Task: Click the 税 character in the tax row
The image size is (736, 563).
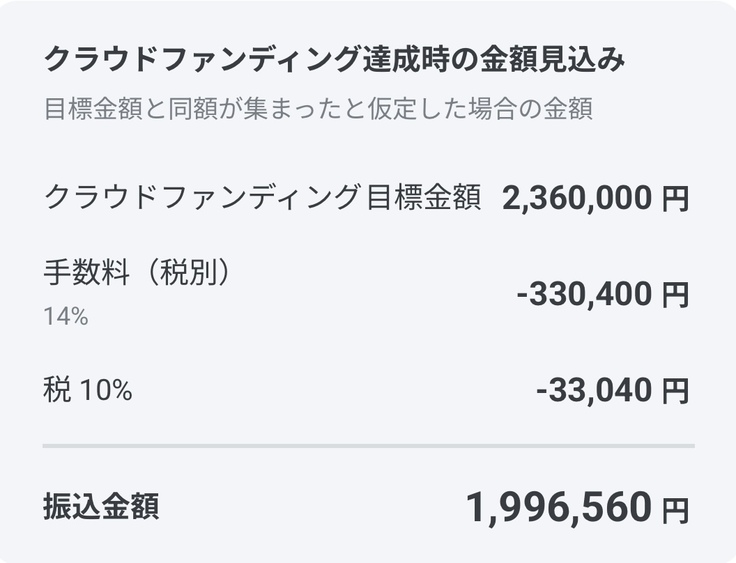Action: [56, 390]
